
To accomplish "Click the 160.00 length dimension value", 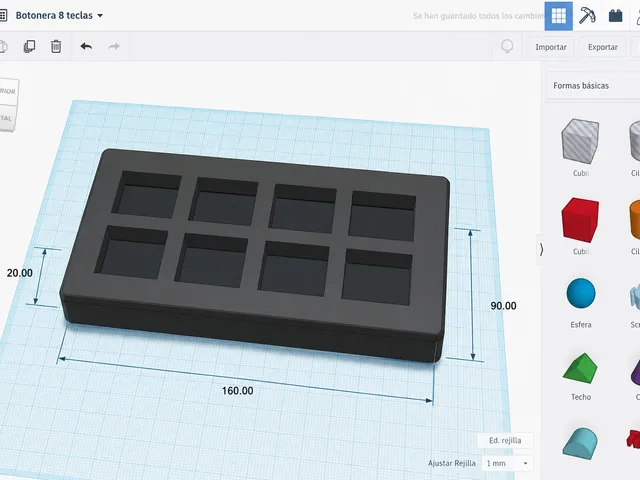I will [238, 391].
